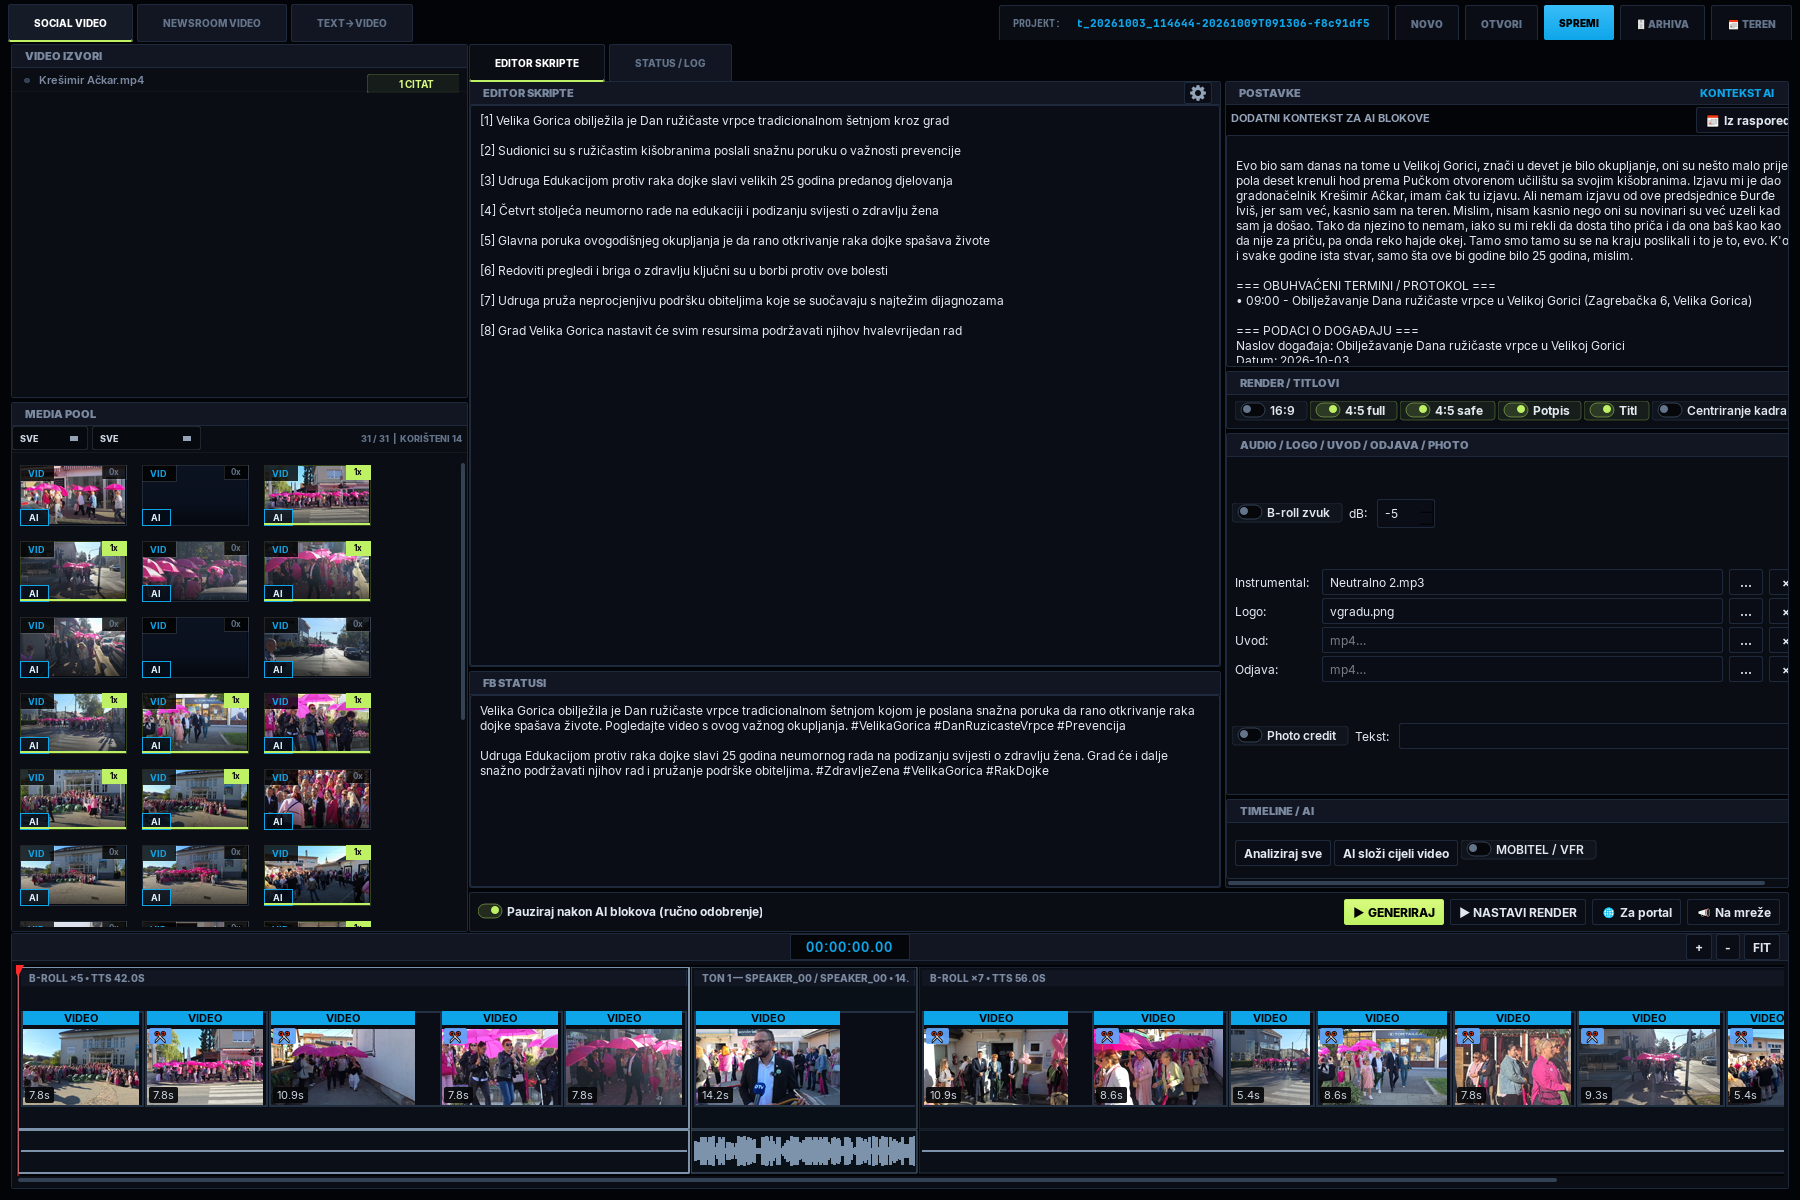Click AI složi cijeli video

pos(1395,853)
